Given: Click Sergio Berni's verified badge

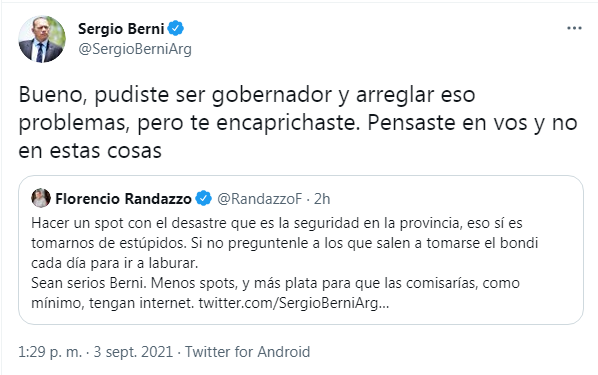Looking at the screenshot, I should point(176,28).
